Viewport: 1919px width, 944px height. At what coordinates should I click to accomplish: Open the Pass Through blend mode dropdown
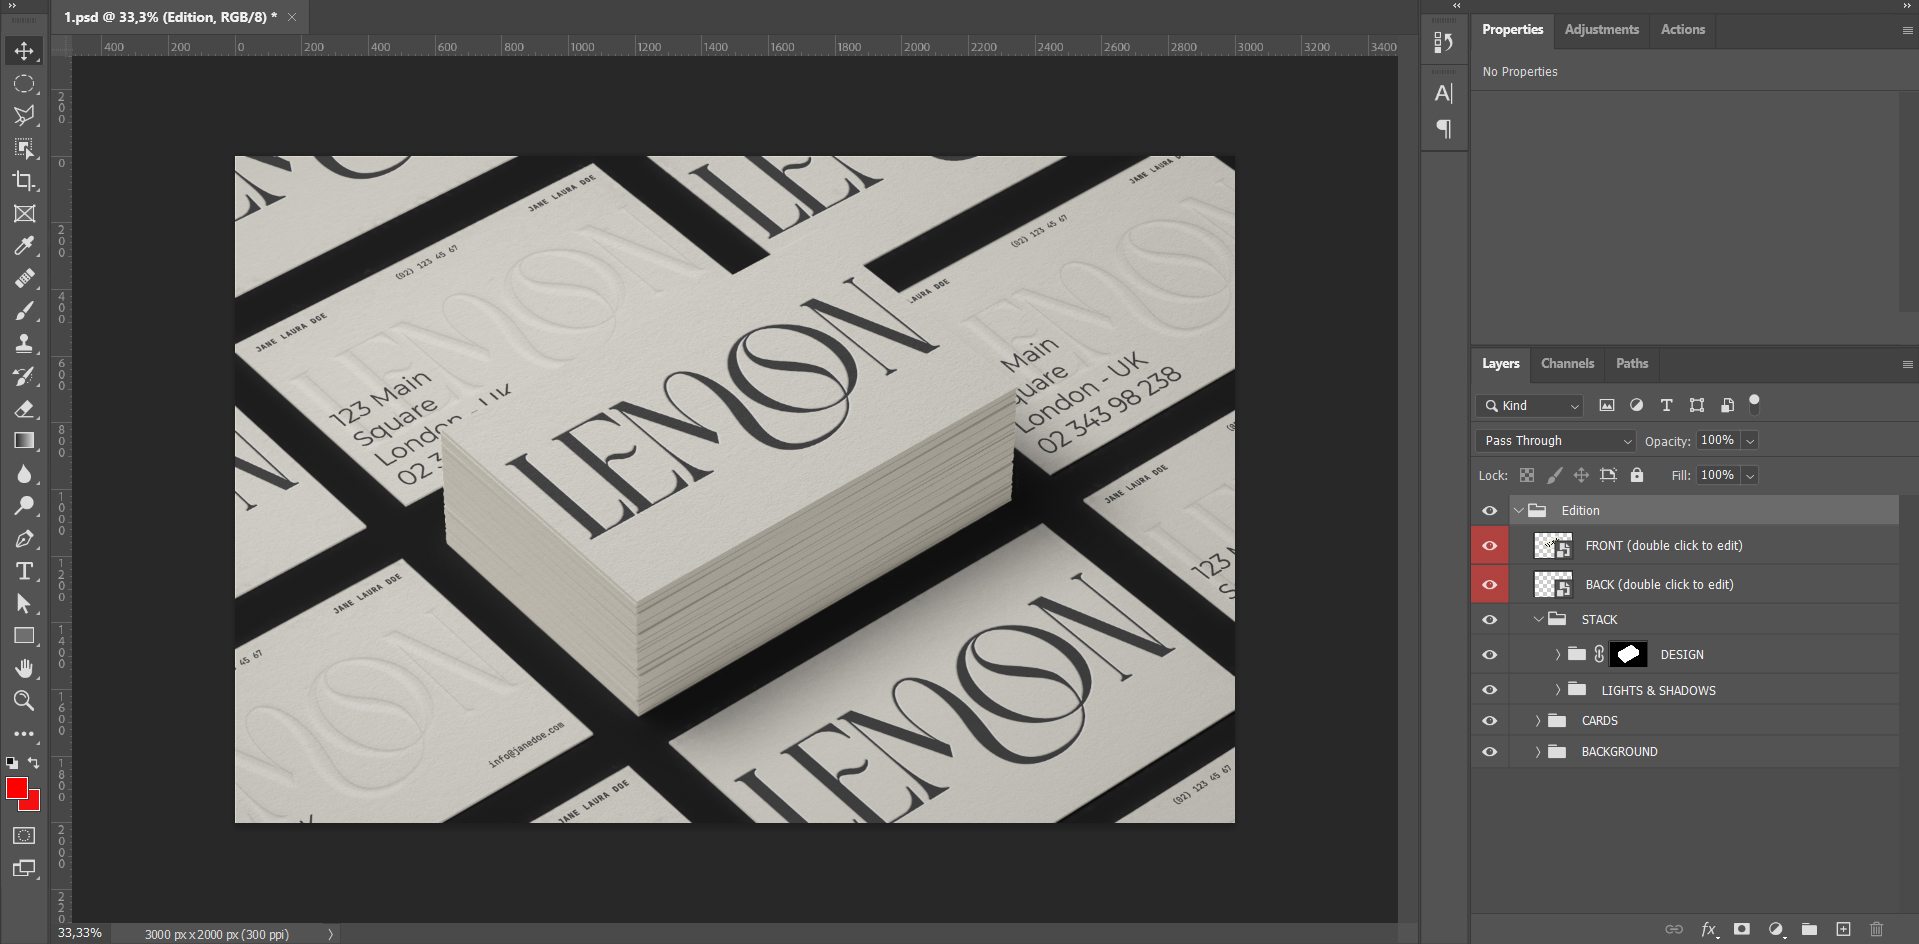point(1555,441)
